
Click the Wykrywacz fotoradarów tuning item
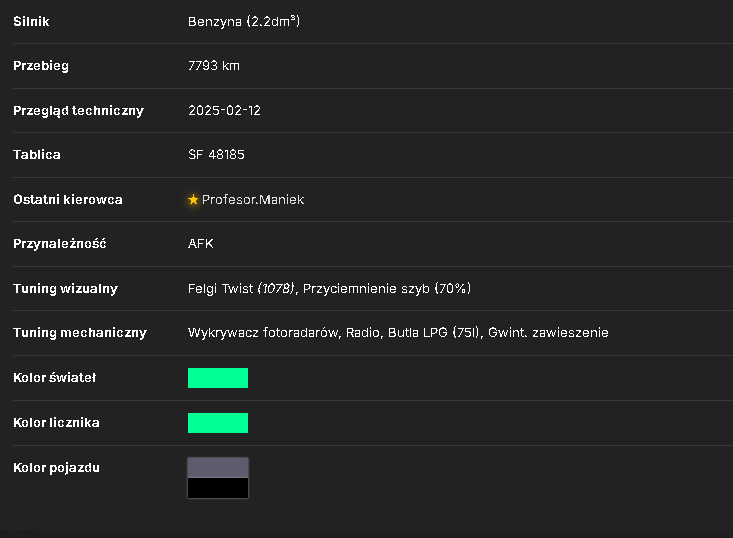[x=264, y=333]
